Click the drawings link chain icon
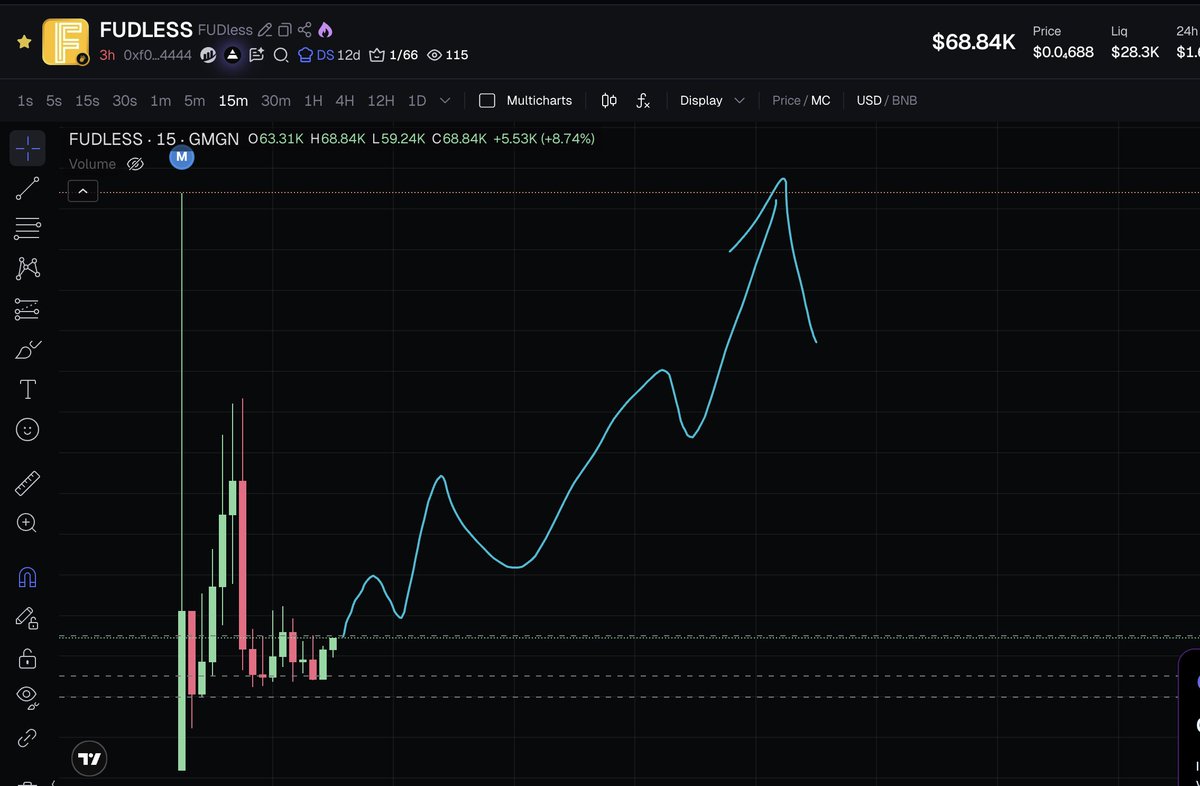1200x786 pixels. click(x=27, y=738)
